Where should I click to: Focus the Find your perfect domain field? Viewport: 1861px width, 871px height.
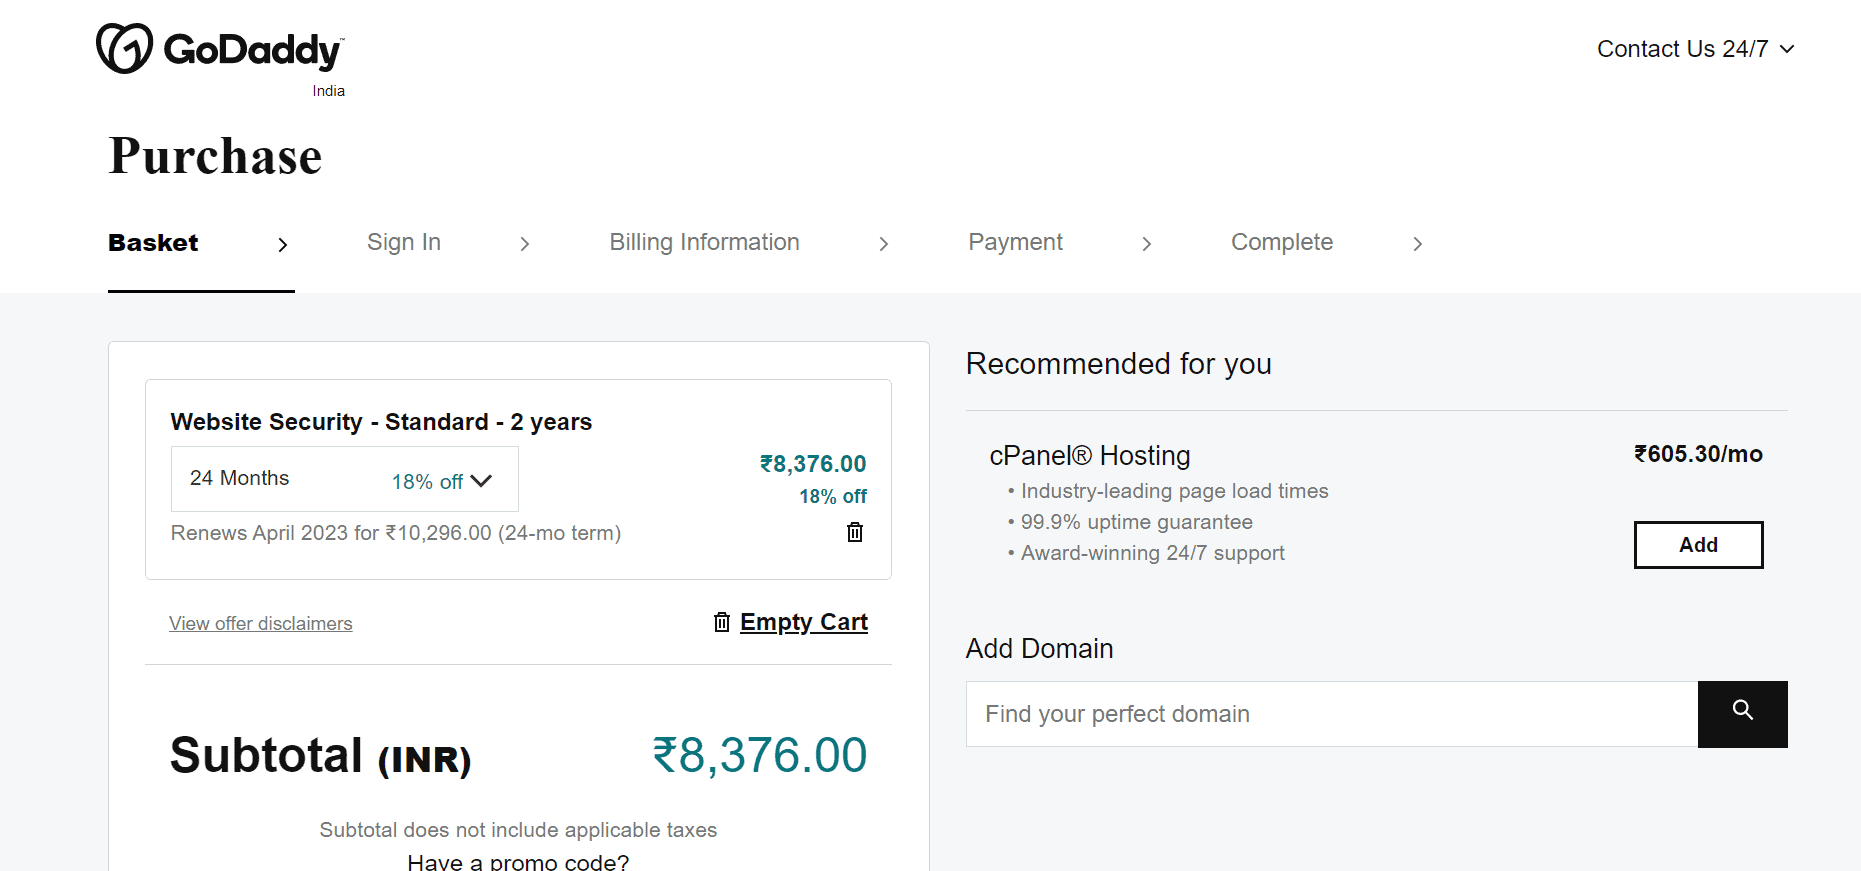(1332, 714)
